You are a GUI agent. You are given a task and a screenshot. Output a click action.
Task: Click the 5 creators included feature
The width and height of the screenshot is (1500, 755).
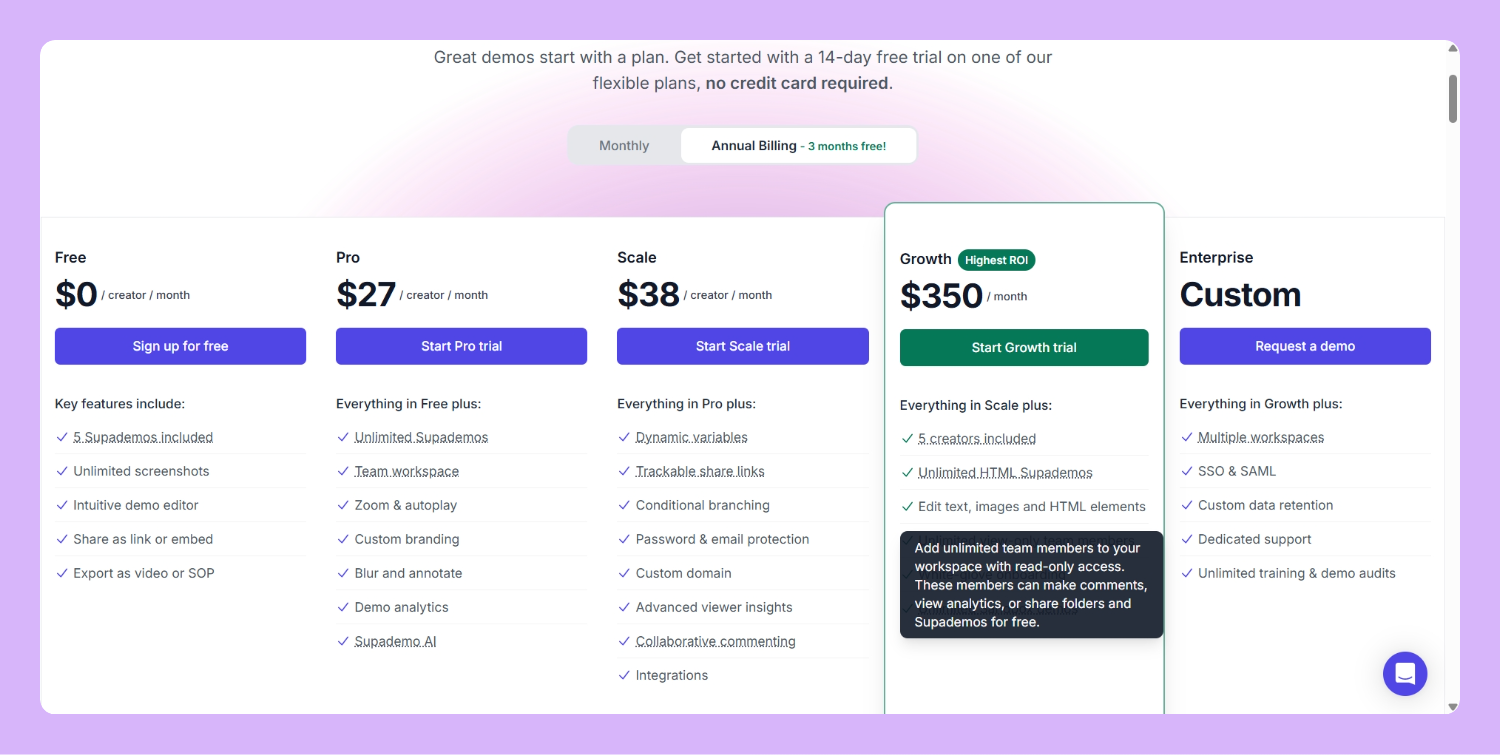point(976,438)
